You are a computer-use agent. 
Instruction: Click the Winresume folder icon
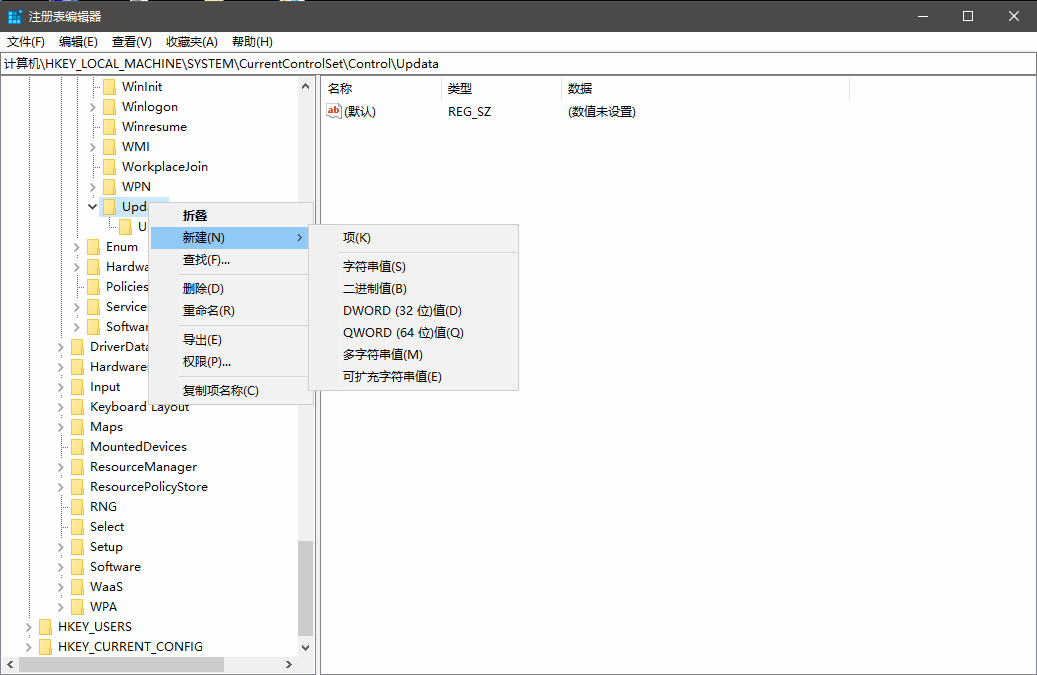(x=110, y=127)
